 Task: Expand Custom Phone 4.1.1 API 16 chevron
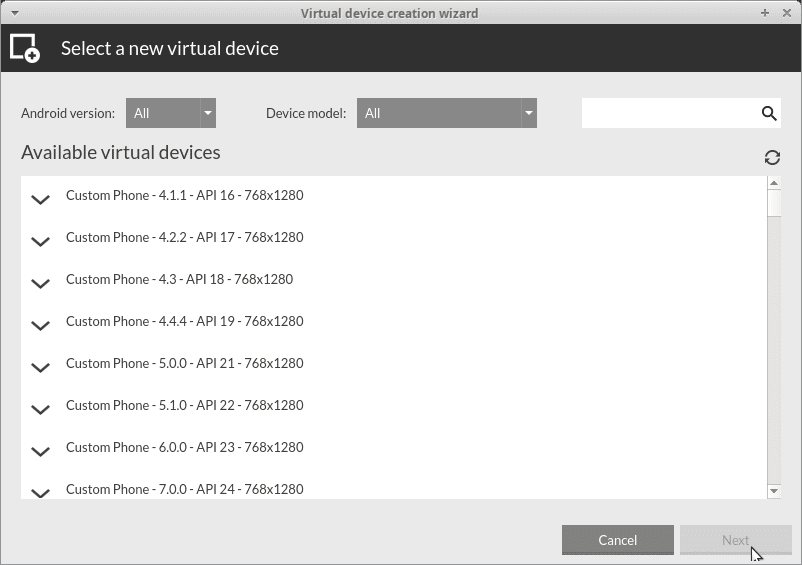[40, 199]
